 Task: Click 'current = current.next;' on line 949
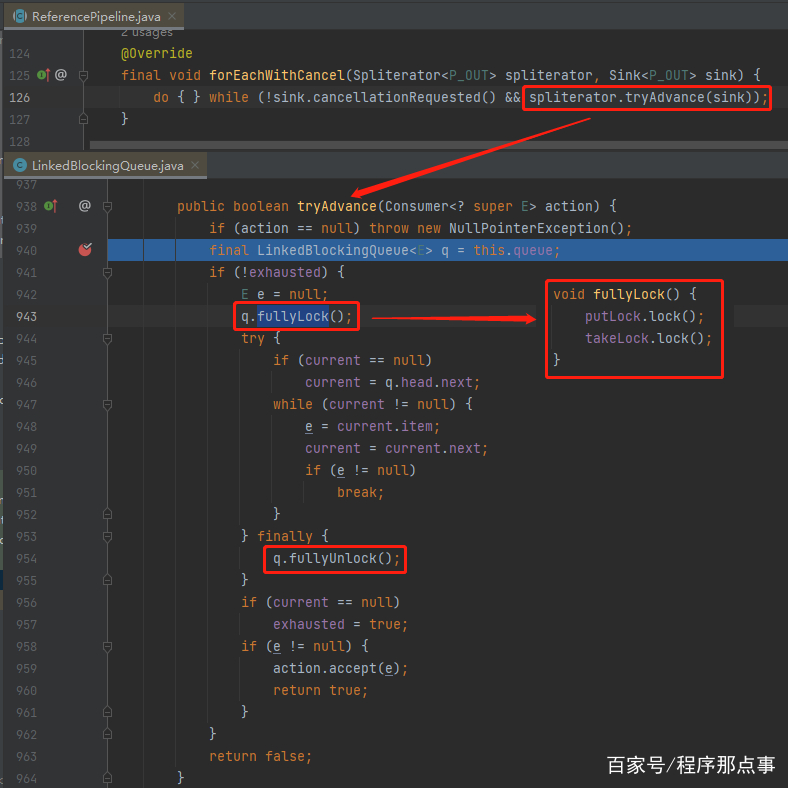click(x=397, y=448)
